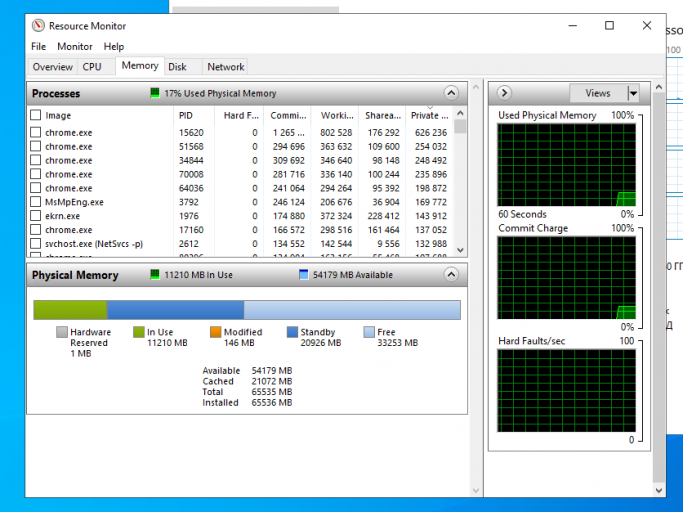Click the green In Use bar segment
This screenshot has width=683, height=512.
click(70, 310)
